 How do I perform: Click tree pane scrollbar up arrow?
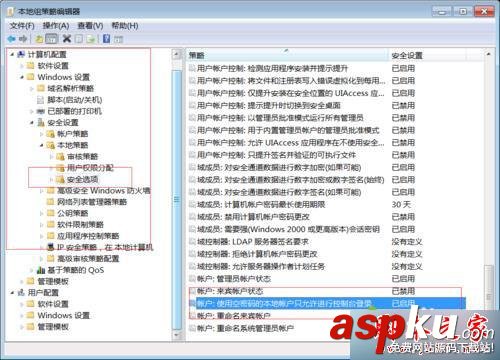click(x=177, y=55)
